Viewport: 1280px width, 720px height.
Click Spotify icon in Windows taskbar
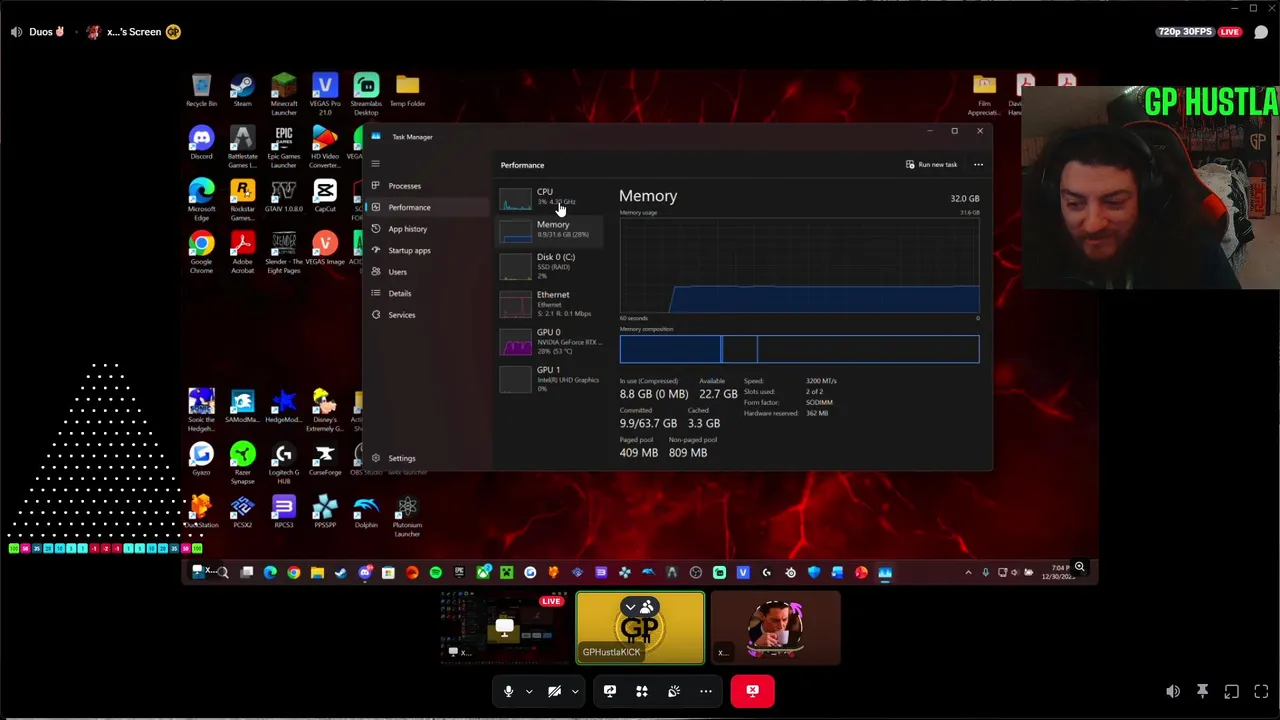[x=435, y=573]
